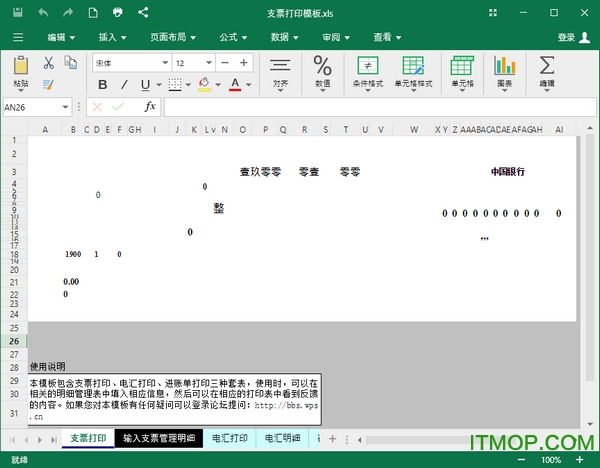
Task: Select column W header
Action: [x=414, y=130]
